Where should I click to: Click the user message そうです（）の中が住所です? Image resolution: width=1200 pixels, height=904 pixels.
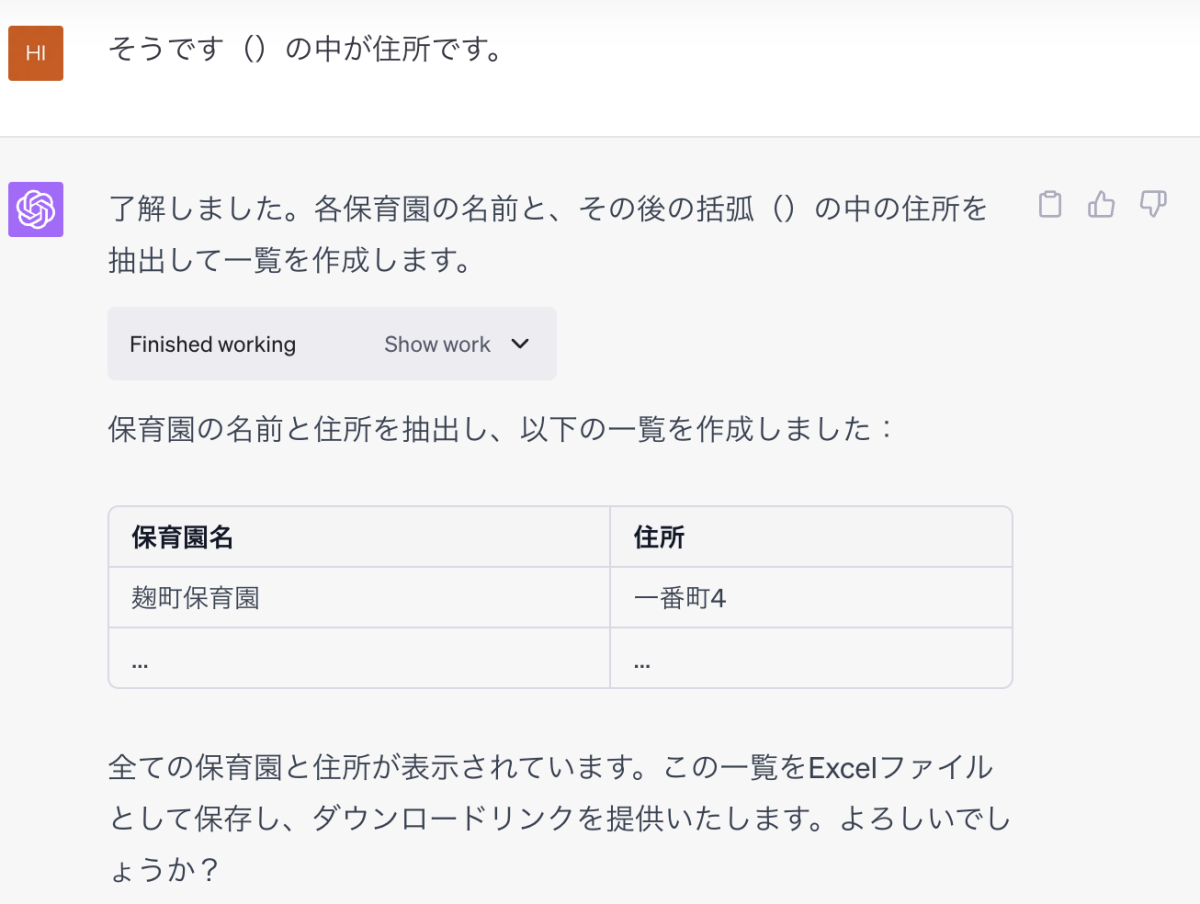[x=305, y=49]
